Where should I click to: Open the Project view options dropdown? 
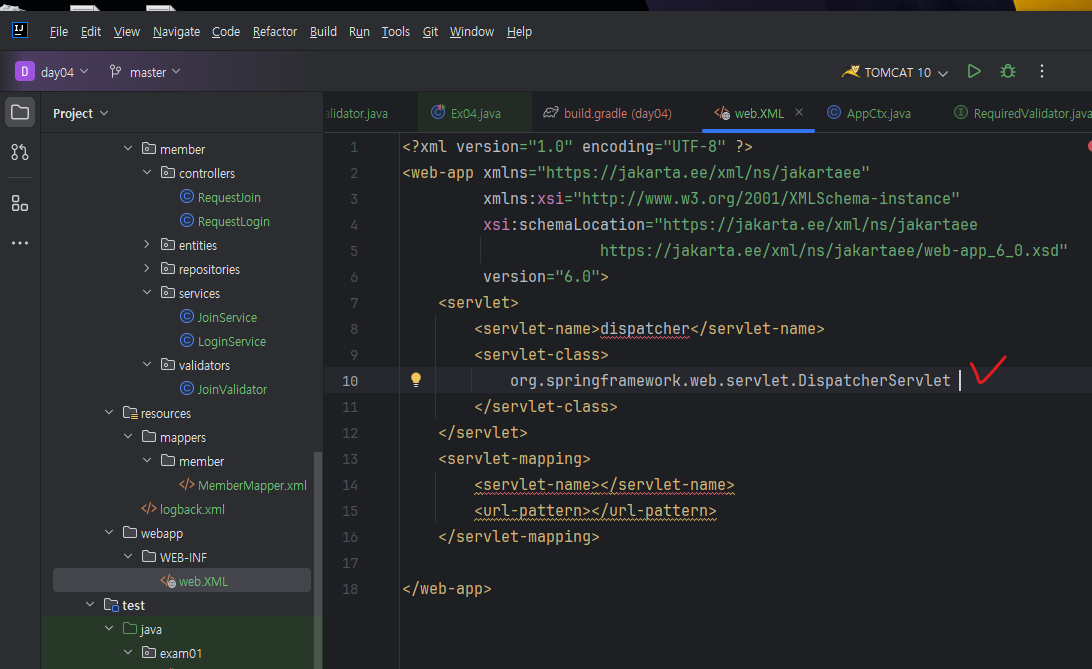pyautogui.click(x=104, y=113)
